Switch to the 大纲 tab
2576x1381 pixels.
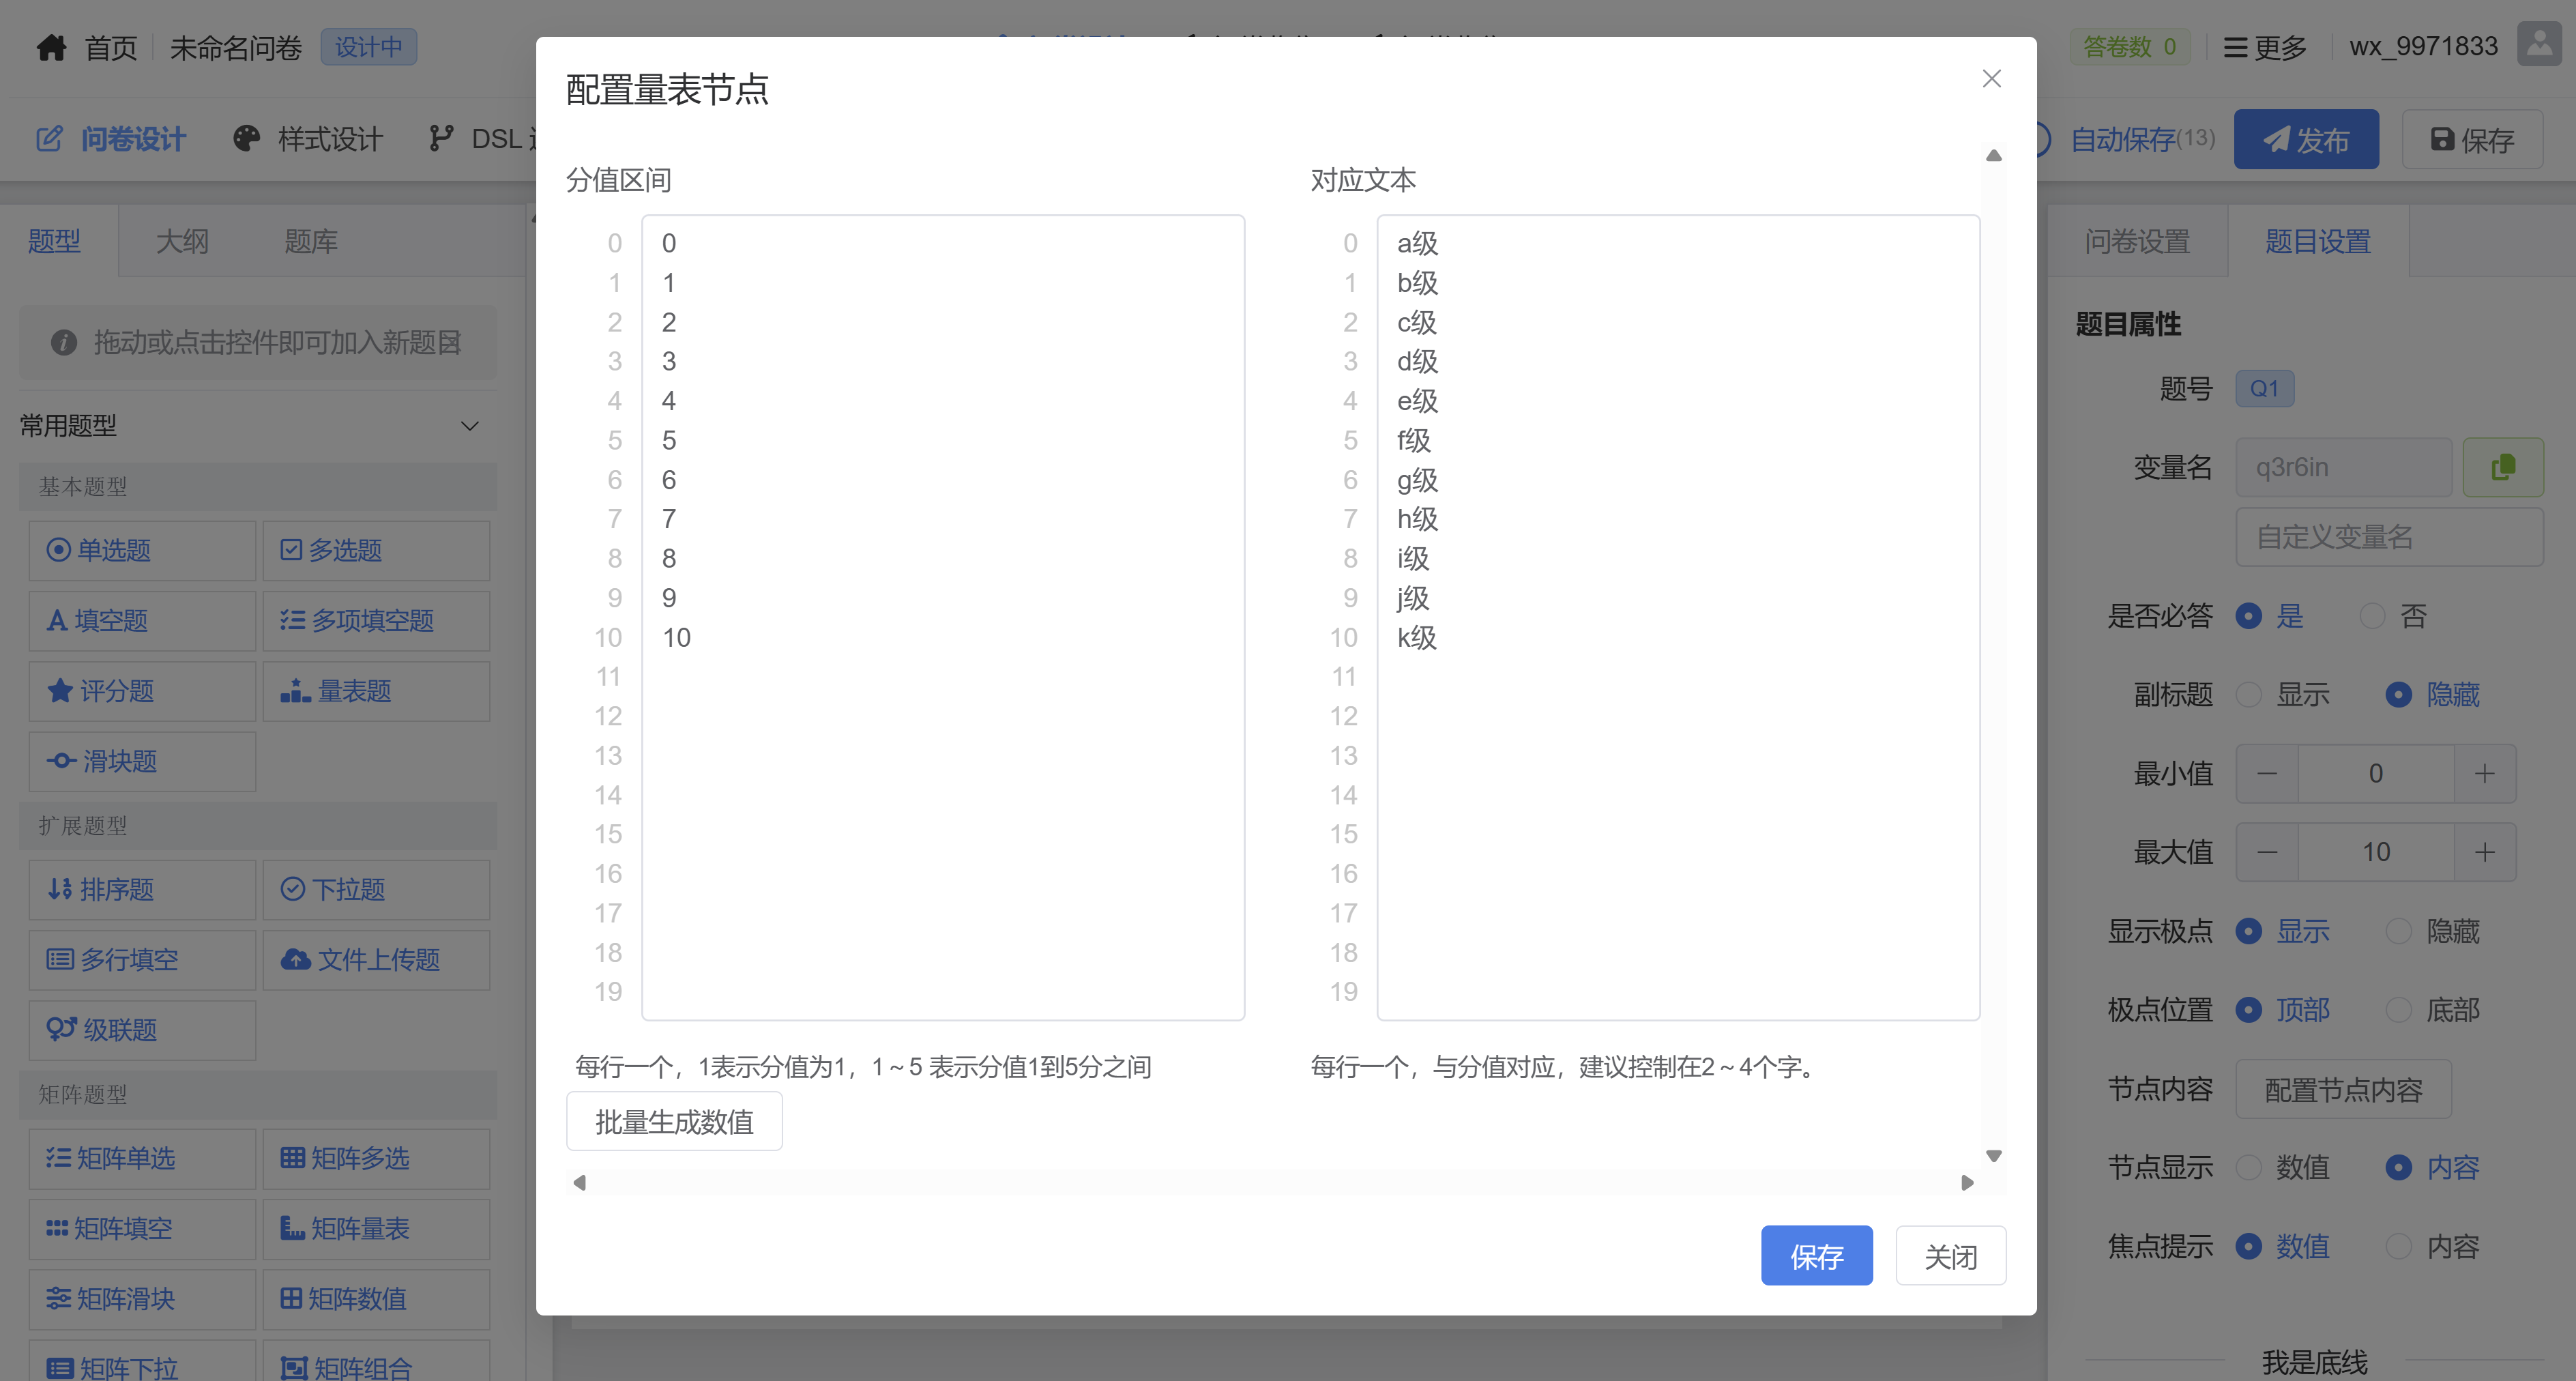point(182,241)
